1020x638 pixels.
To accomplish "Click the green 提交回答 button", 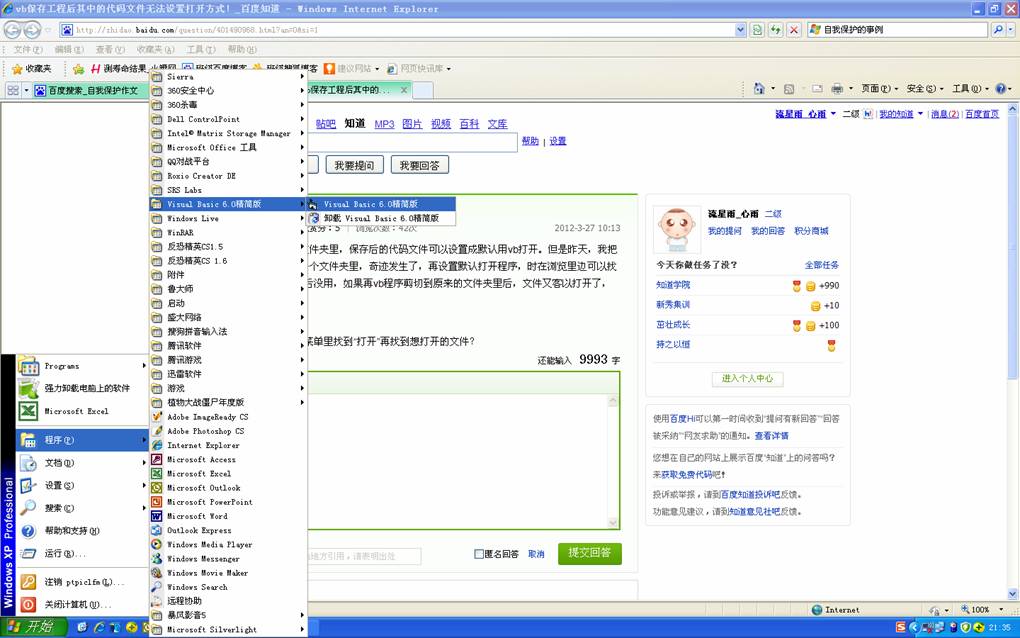I will click(x=589, y=553).
